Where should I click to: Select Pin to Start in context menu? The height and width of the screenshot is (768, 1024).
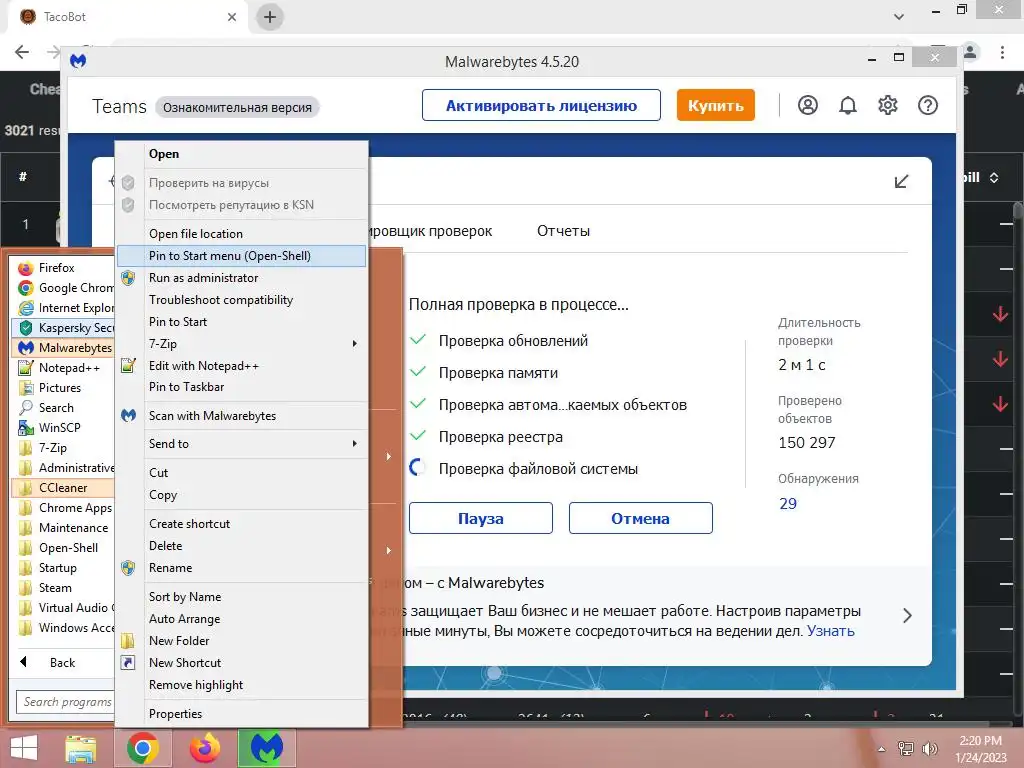coord(241,322)
